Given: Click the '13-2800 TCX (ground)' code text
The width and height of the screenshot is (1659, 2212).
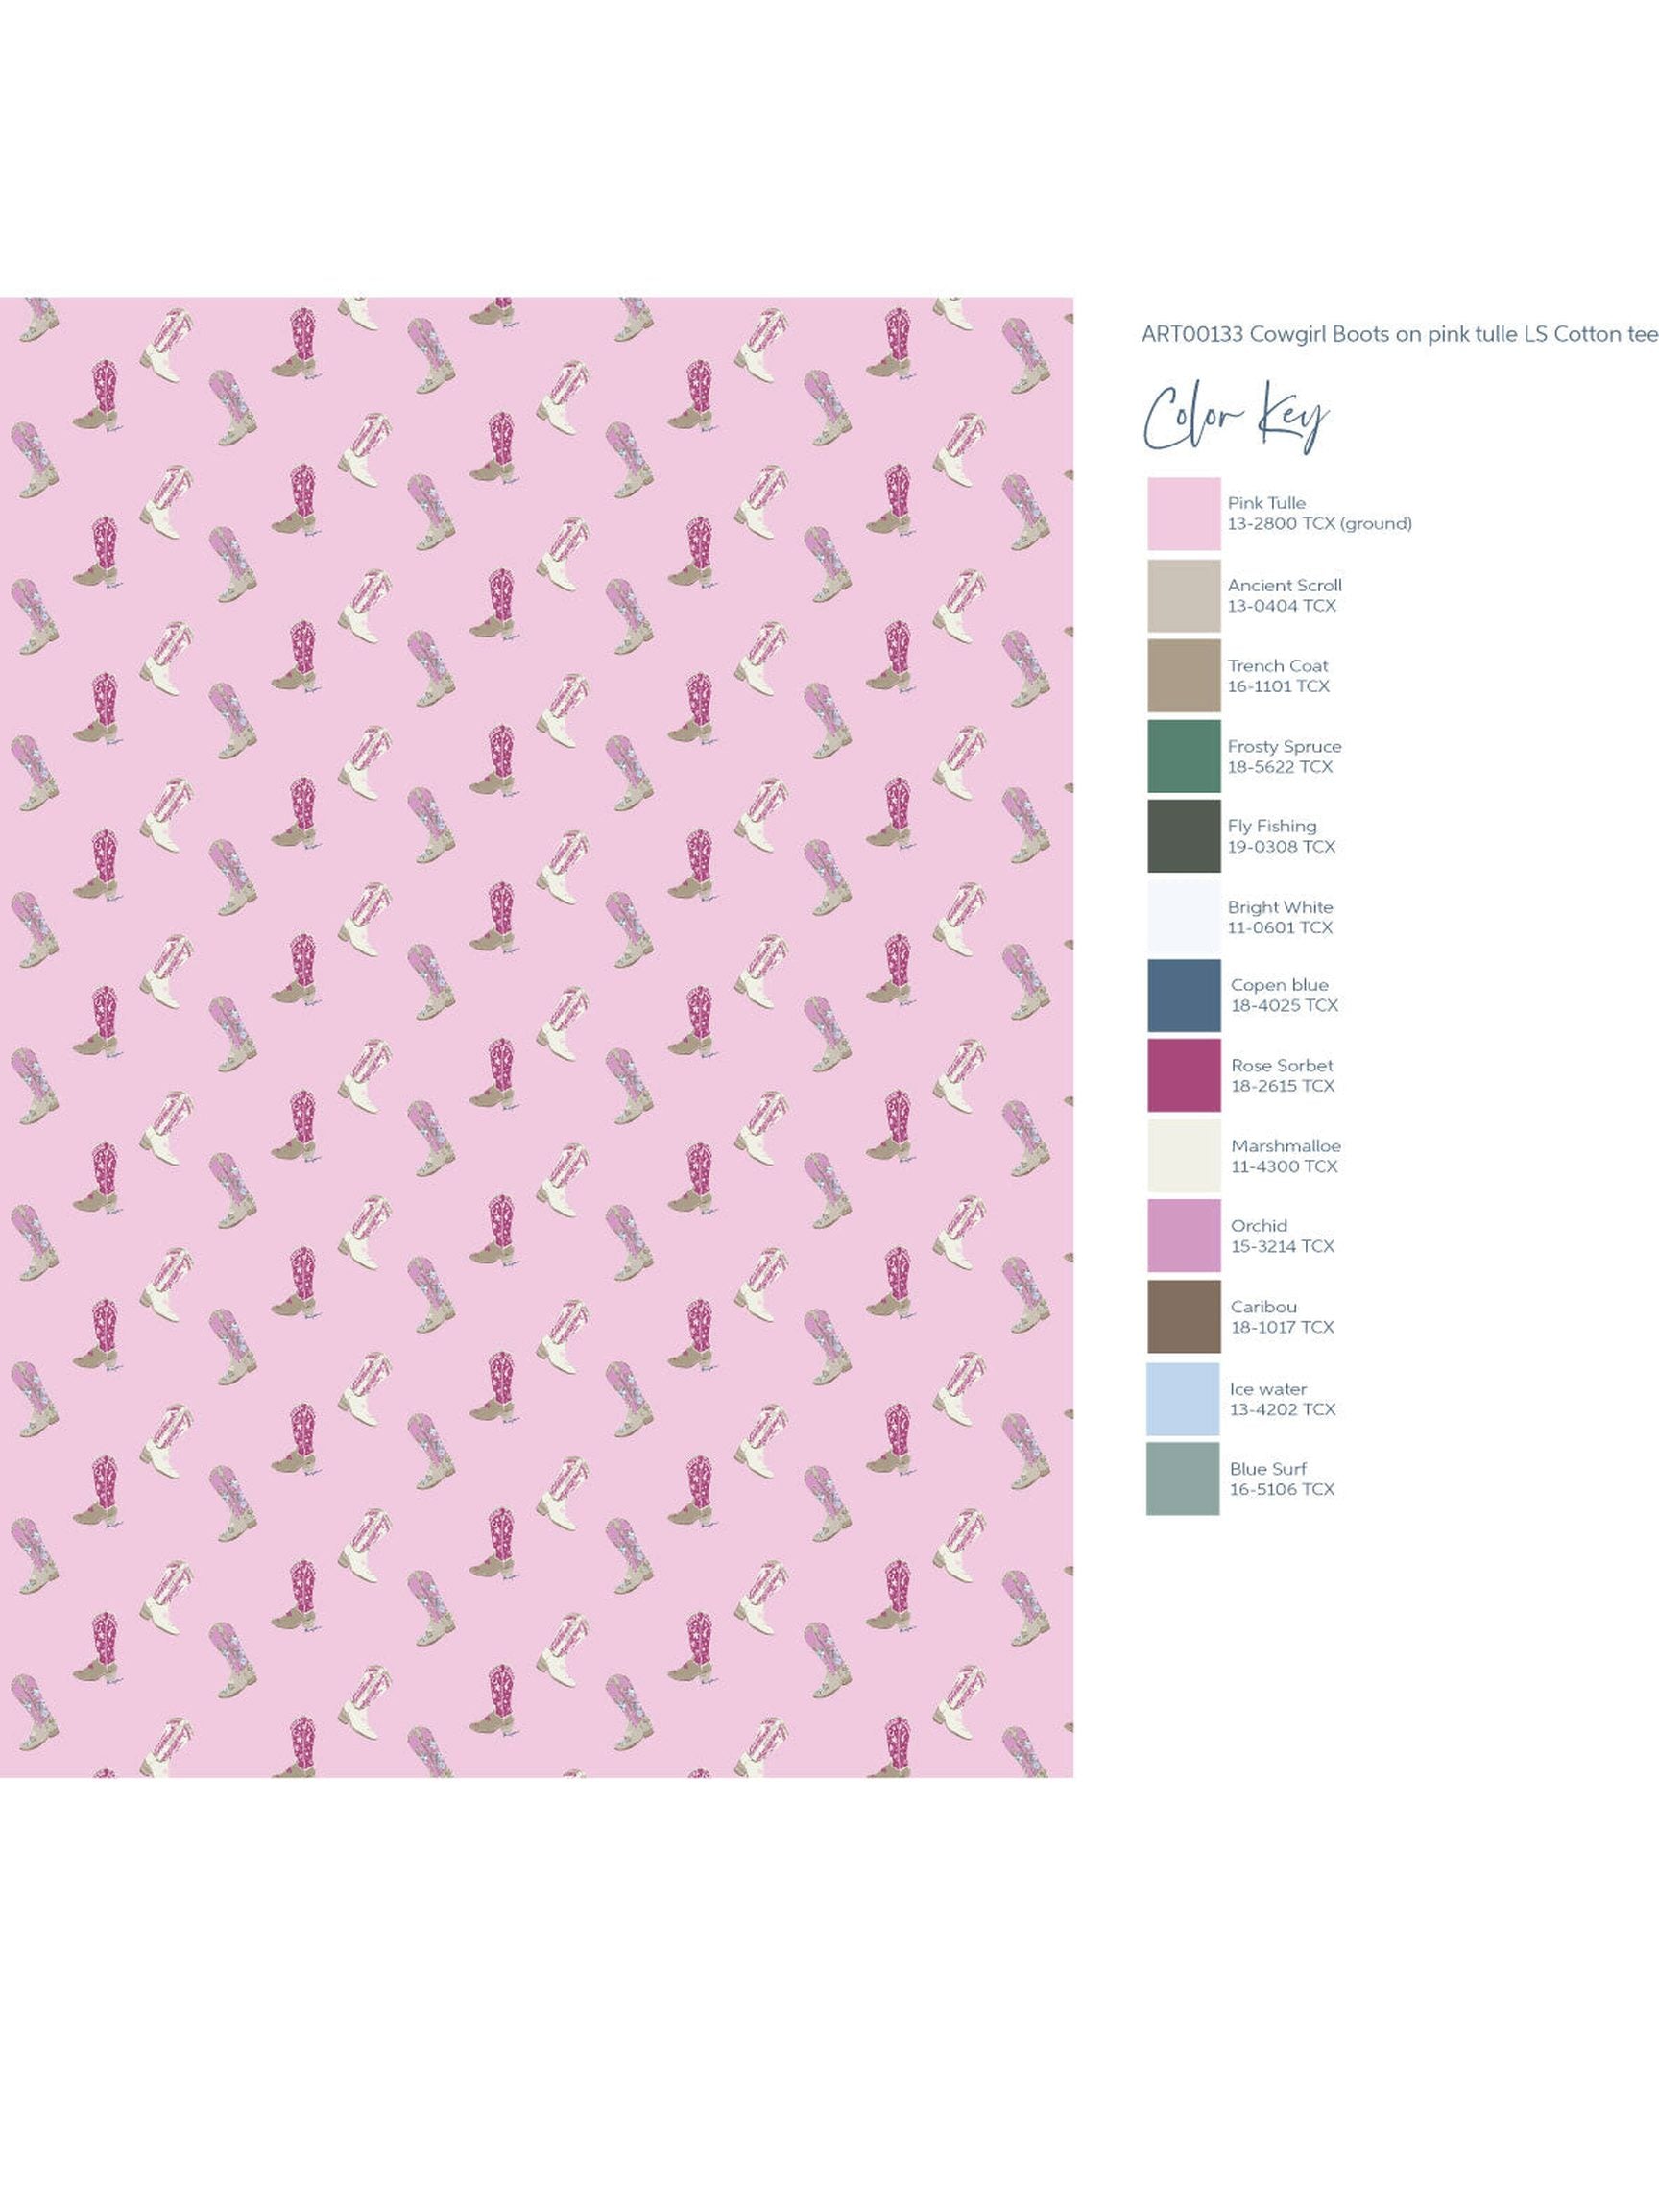Looking at the screenshot, I should (1319, 524).
